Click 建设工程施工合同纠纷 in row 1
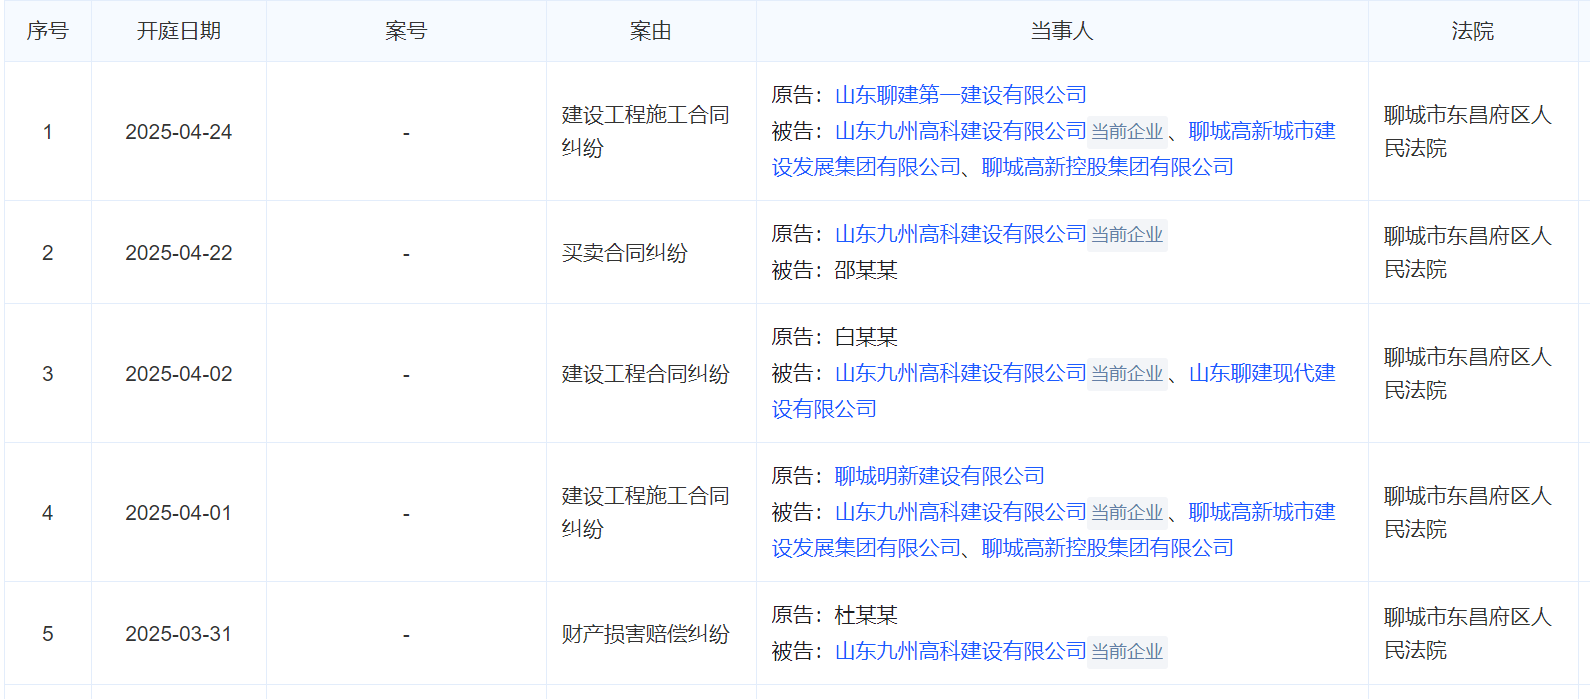 pyautogui.click(x=645, y=131)
